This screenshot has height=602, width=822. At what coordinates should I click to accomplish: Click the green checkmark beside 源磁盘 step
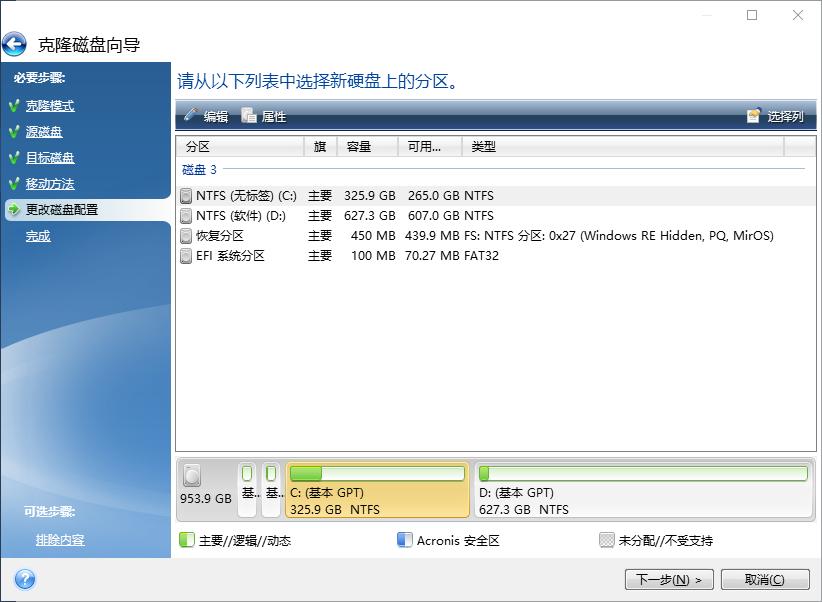click(15, 132)
